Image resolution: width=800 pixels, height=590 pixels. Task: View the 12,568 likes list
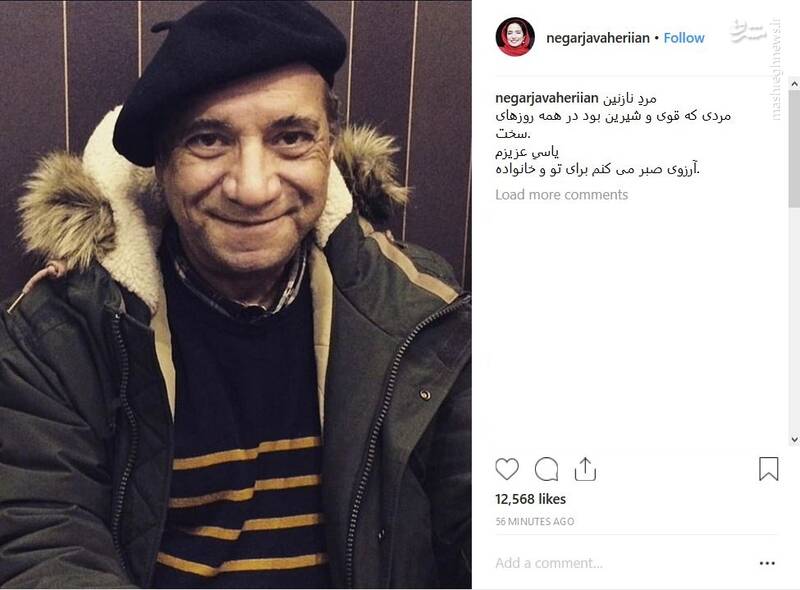pyautogui.click(x=530, y=499)
